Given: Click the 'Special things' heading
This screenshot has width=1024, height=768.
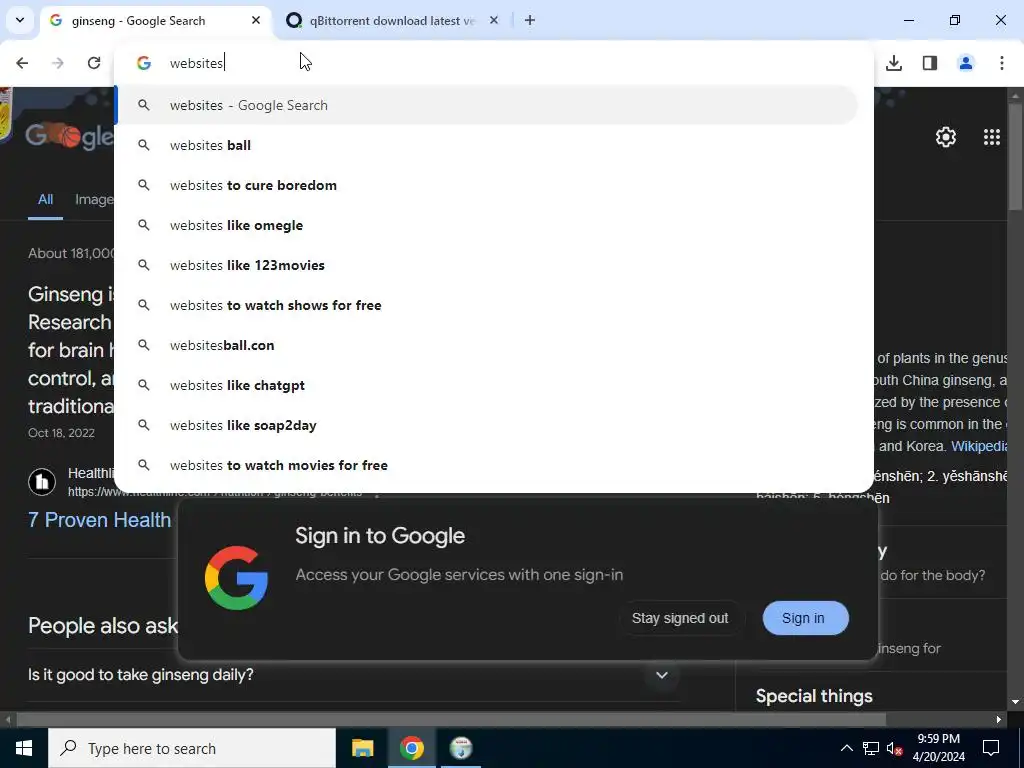Looking at the screenshot, I should [814, 696].
